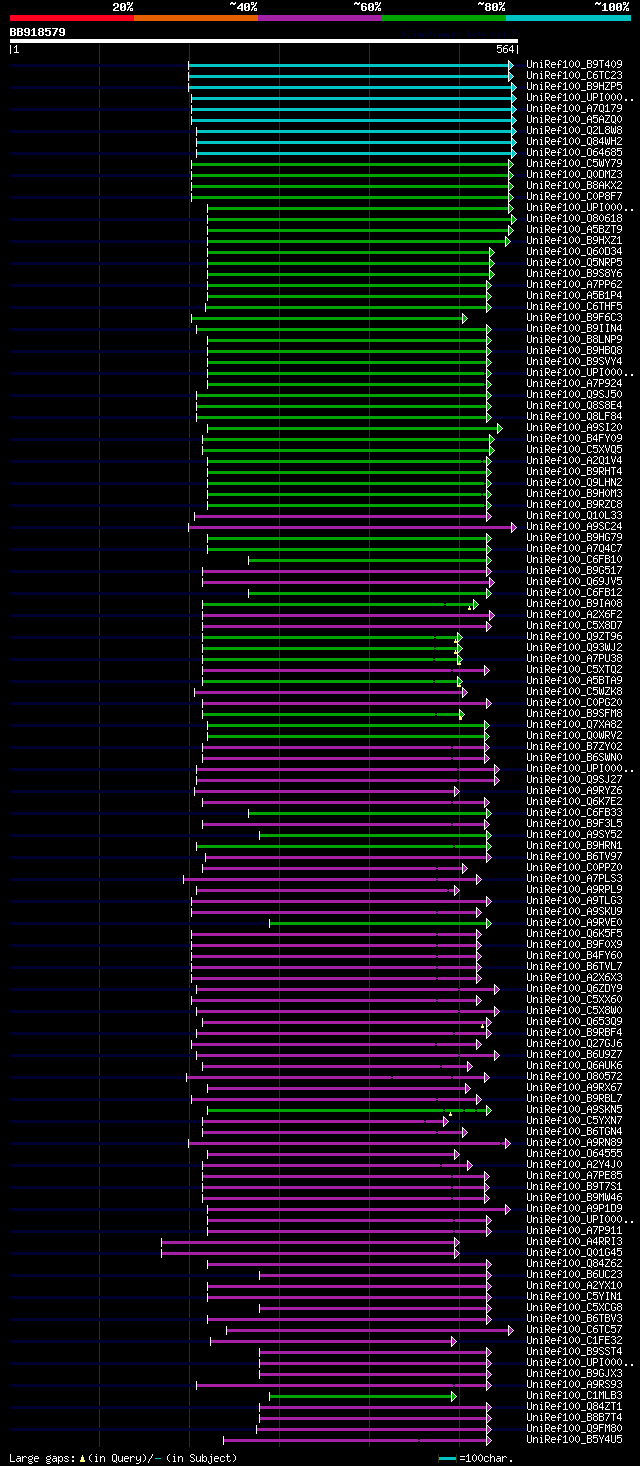The height and width of the screenshot is (1466, 640).
Task: Click the purple alignment bar for UniRef100_A4RRI3
Action: pyautogui.click(x=310, y=1242)
